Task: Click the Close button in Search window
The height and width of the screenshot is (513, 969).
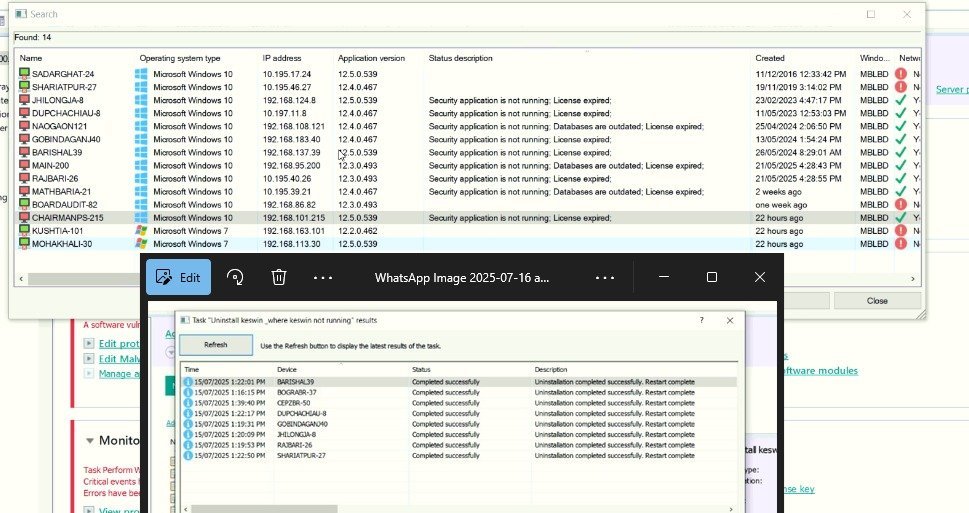Action: pyautogui.click(x=877, y=301)
